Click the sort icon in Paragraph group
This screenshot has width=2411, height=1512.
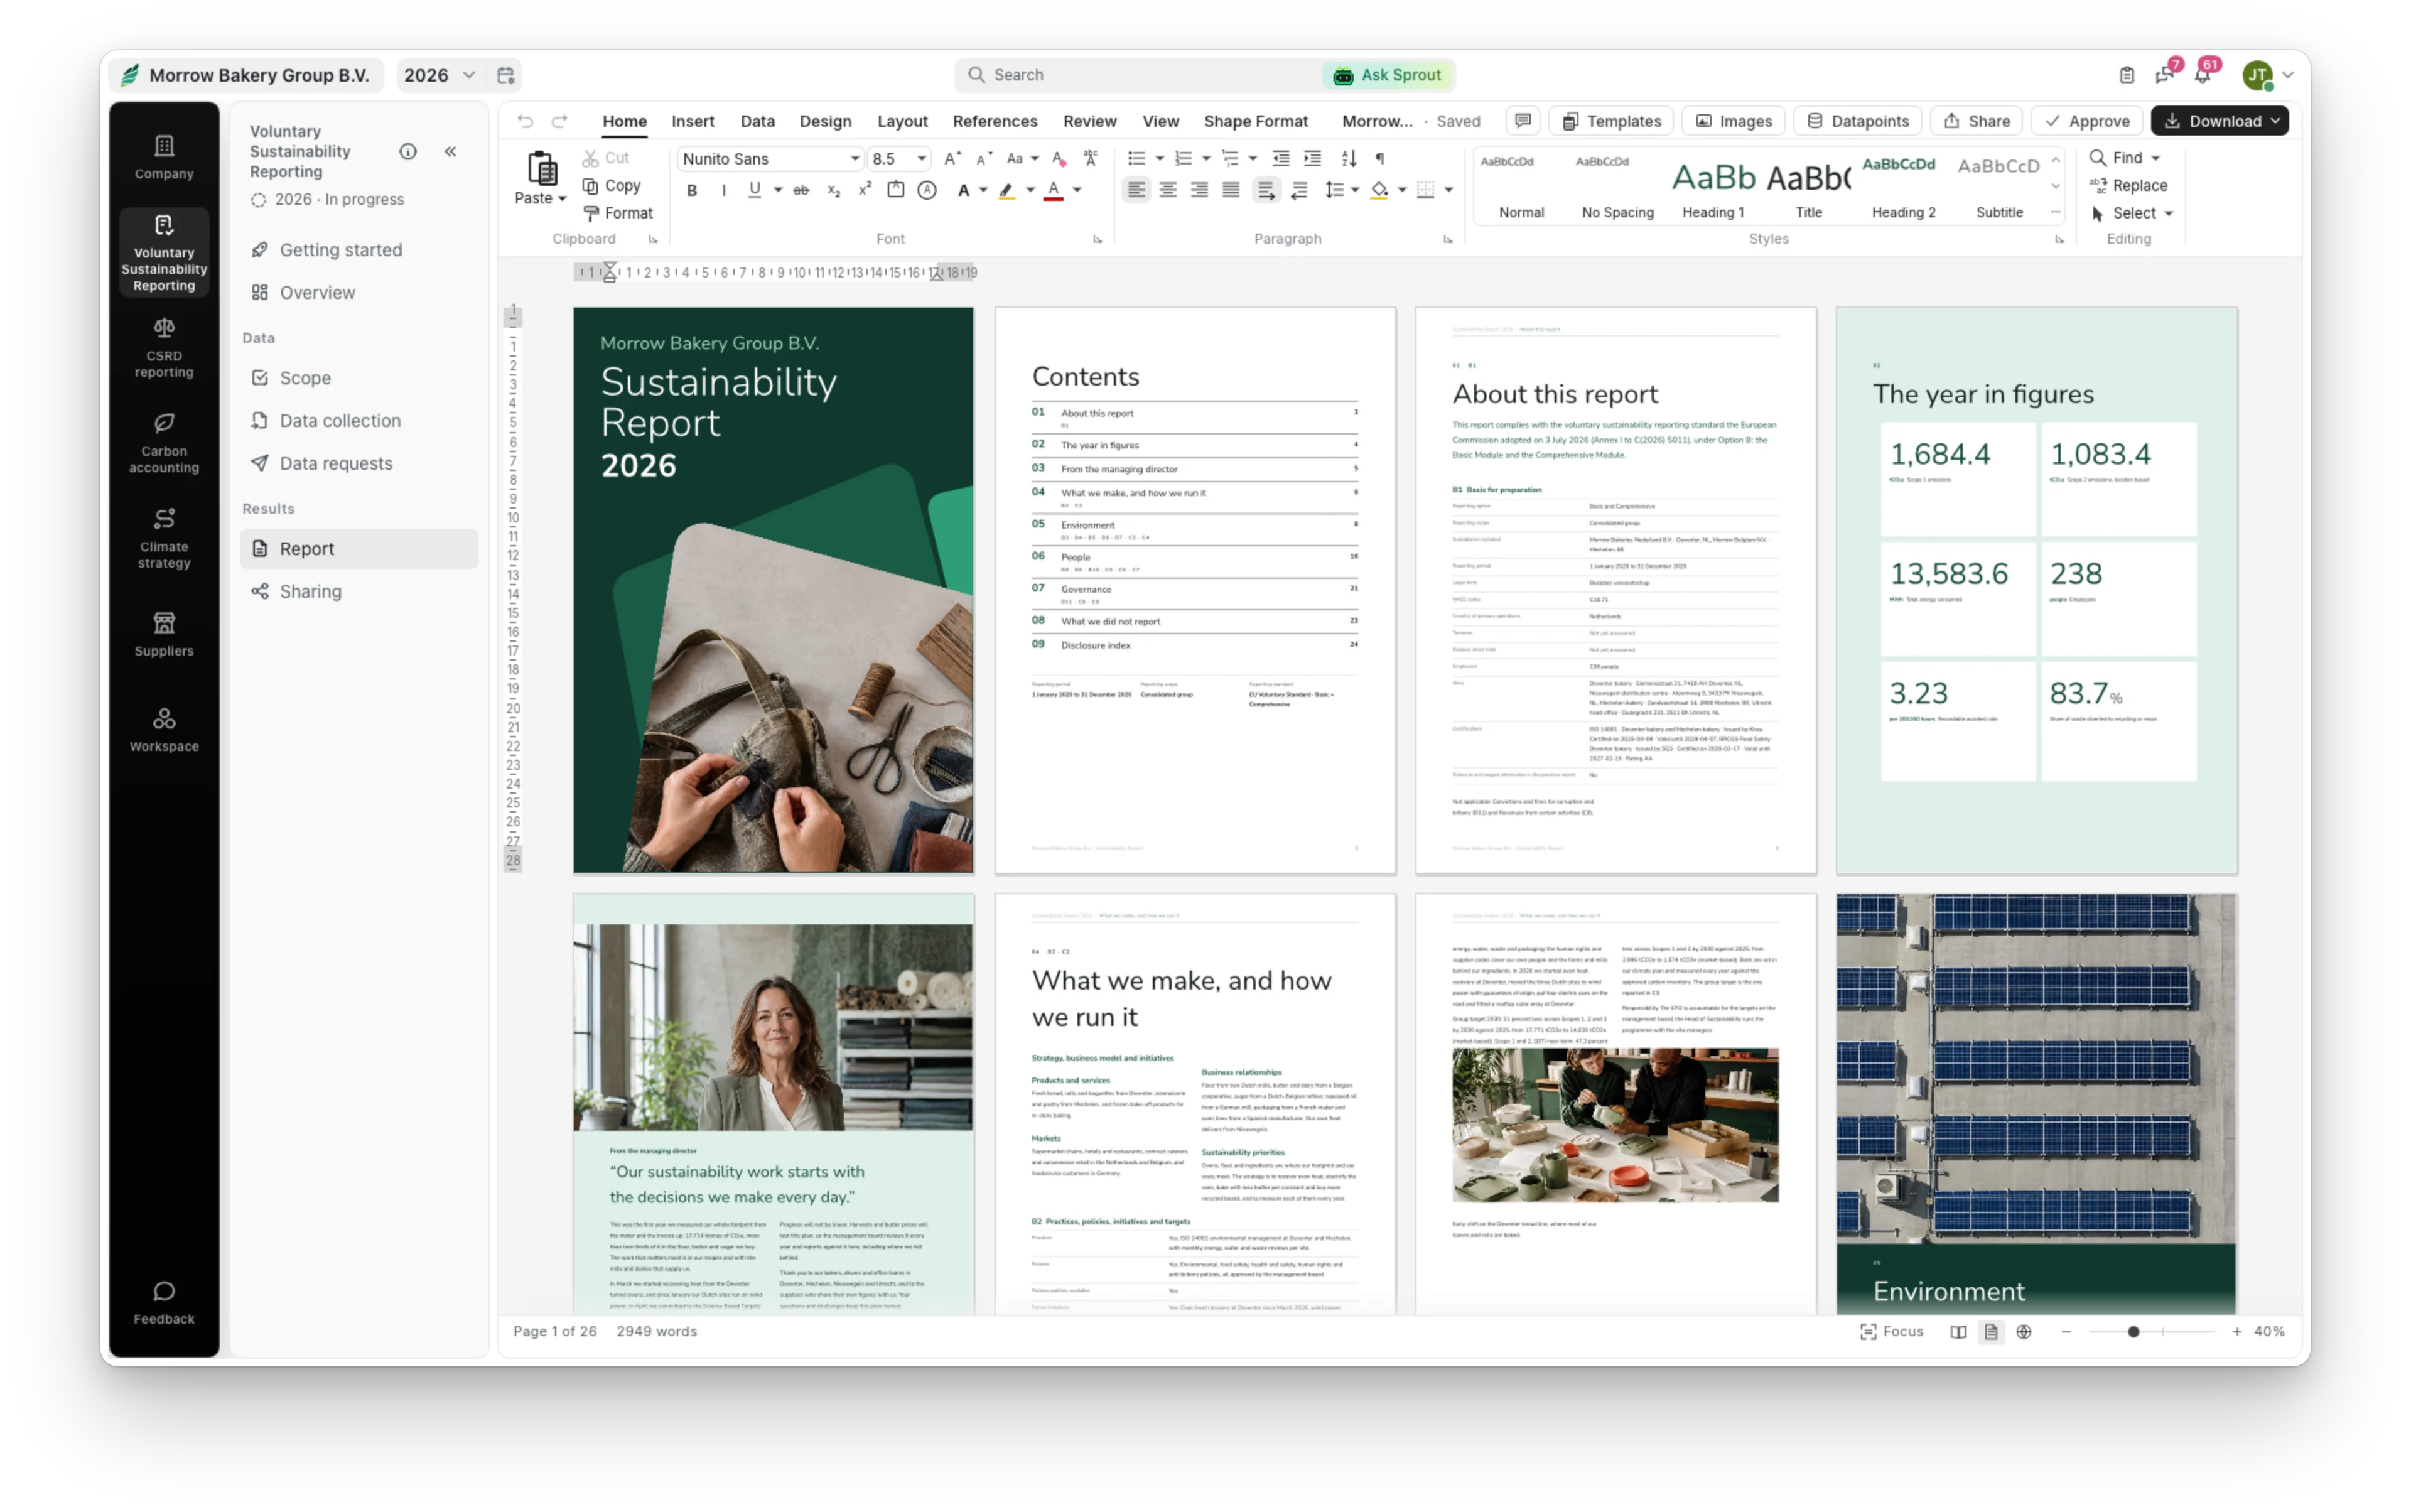(x=1348, y=158)
